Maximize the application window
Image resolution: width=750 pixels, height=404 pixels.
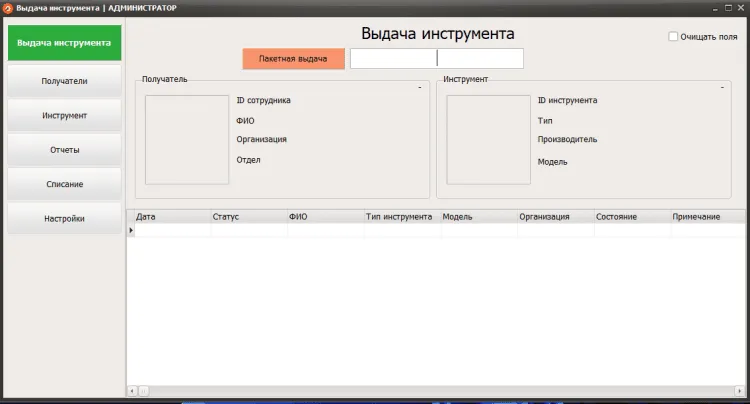point(728,8)
